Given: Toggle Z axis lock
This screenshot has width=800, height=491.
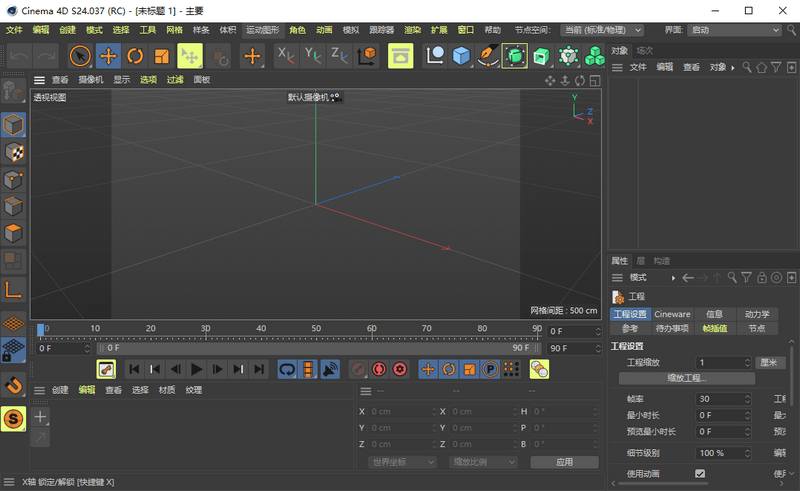Looking at the screenshot, I should click(339, 55).
